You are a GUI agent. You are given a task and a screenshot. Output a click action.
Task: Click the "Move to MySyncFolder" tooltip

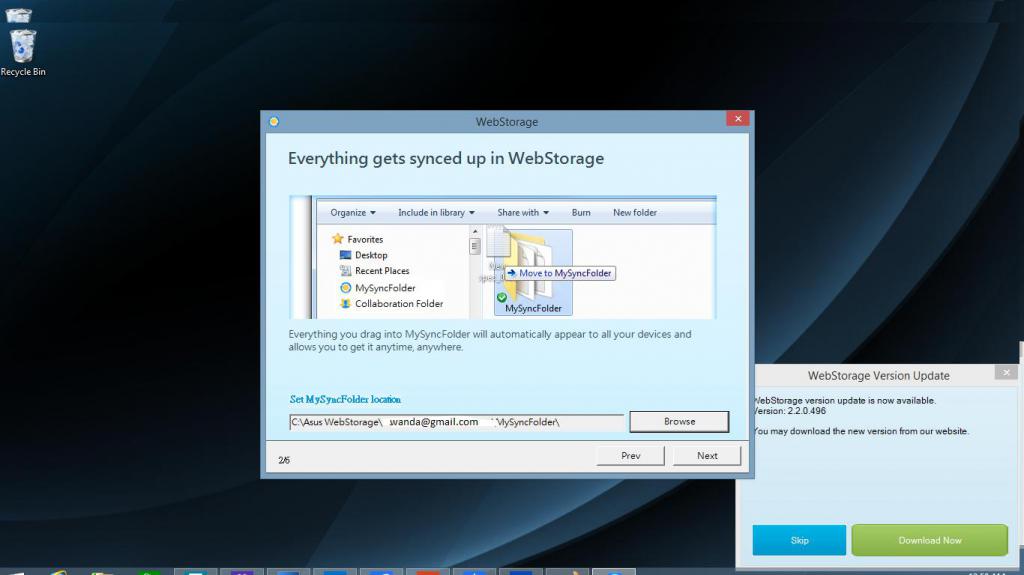560,273
